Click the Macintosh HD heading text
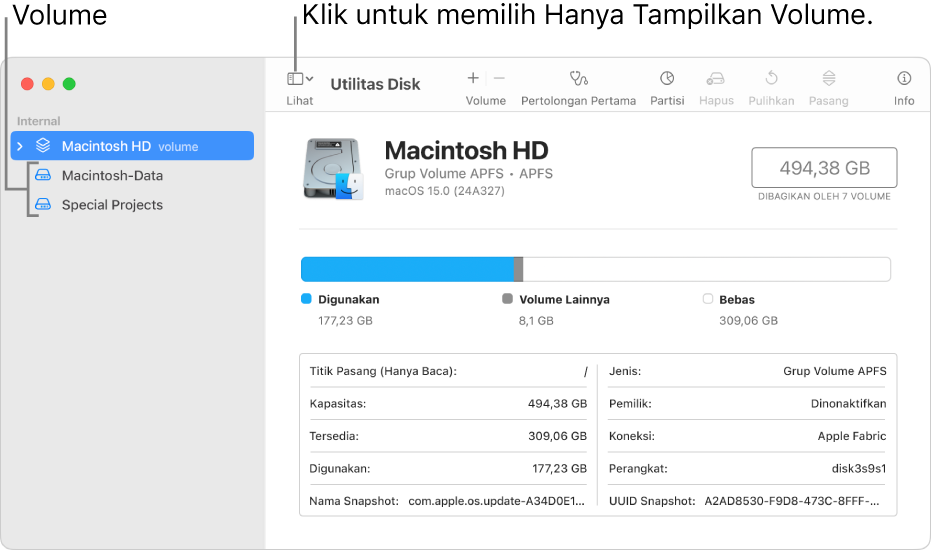Viewport: 931px width, 551px height. click(x=467, y=150)
